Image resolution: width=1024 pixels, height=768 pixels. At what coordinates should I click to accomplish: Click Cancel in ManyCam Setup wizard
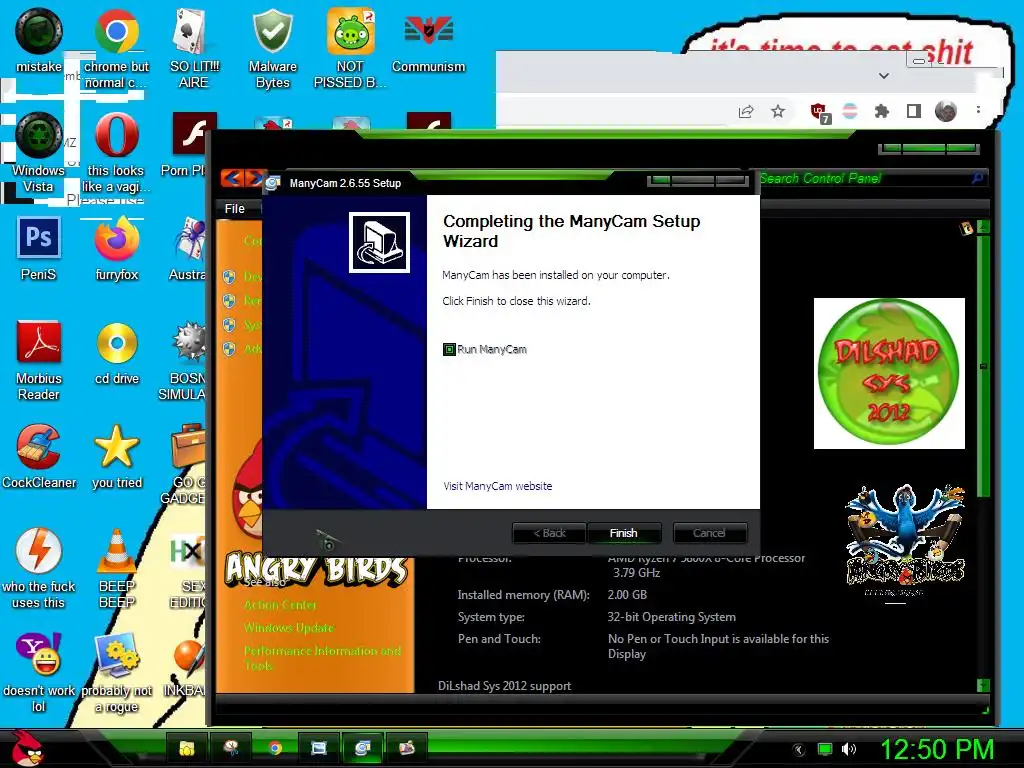click(x=709, y=533)
